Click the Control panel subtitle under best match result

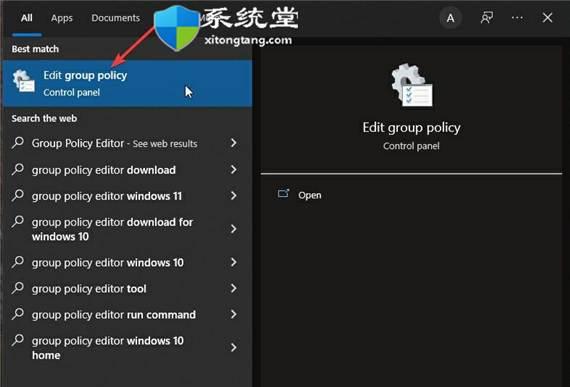point(72,93)
